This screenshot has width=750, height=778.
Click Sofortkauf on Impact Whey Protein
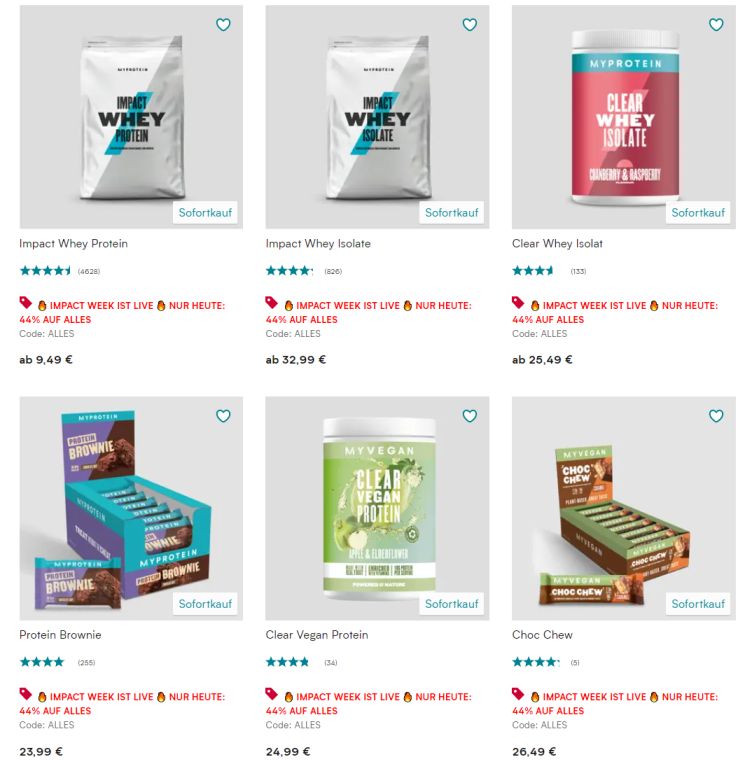coord(205,213)
